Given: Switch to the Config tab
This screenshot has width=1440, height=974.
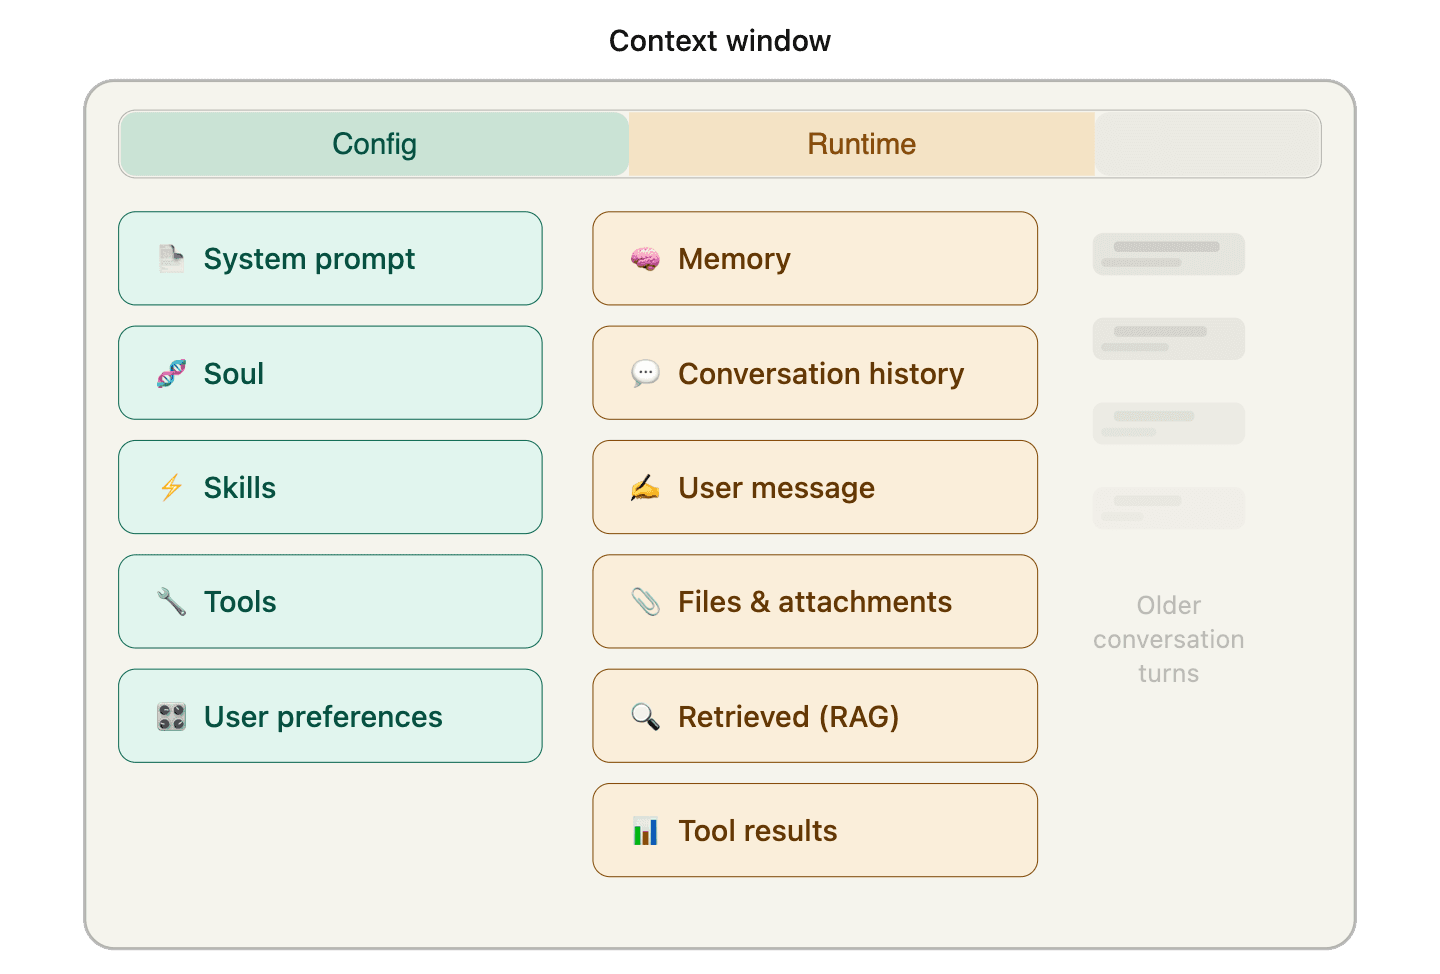Looking at the screenshot, I should 373,144.
